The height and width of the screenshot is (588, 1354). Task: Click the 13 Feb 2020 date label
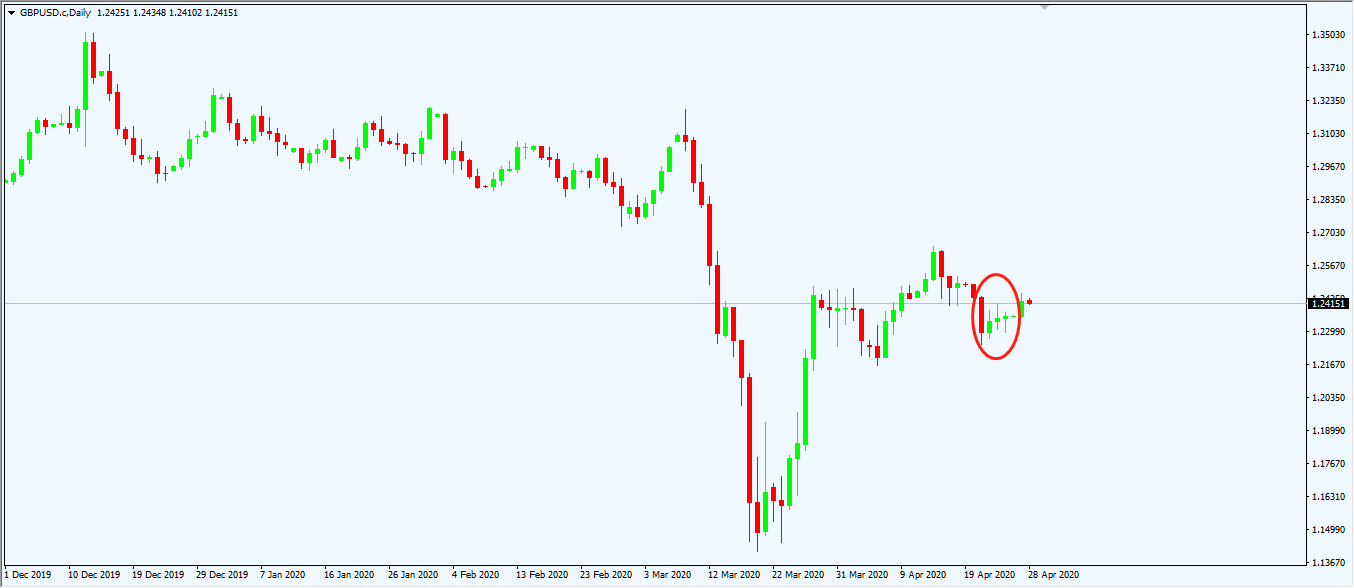pos(541,575)
